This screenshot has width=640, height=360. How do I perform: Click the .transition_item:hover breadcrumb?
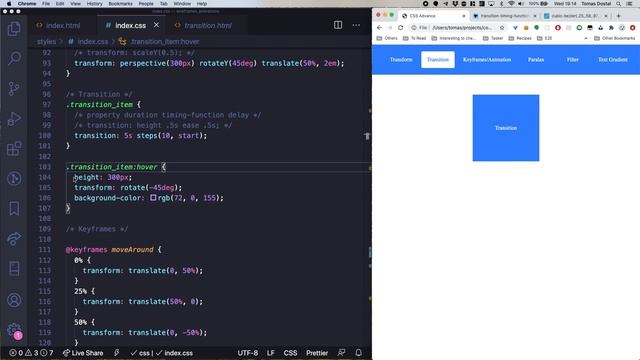(159, 42)
